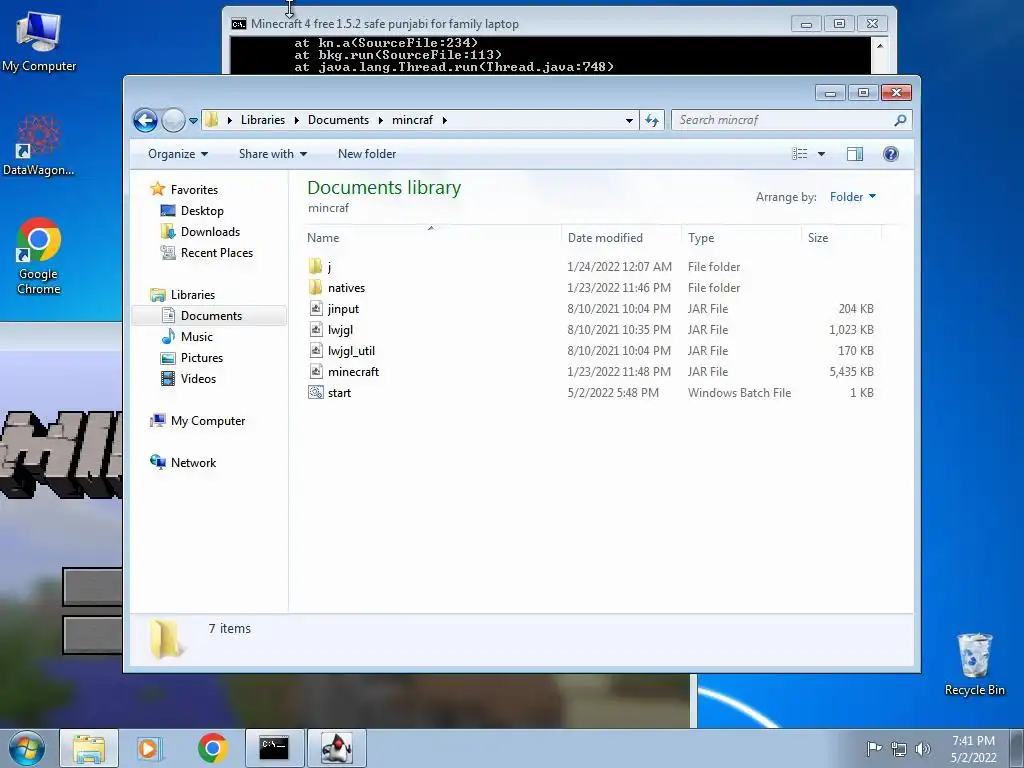Select Favorites in navigation pane
This screenshot has width=1024, height=768.
point(194,189)
